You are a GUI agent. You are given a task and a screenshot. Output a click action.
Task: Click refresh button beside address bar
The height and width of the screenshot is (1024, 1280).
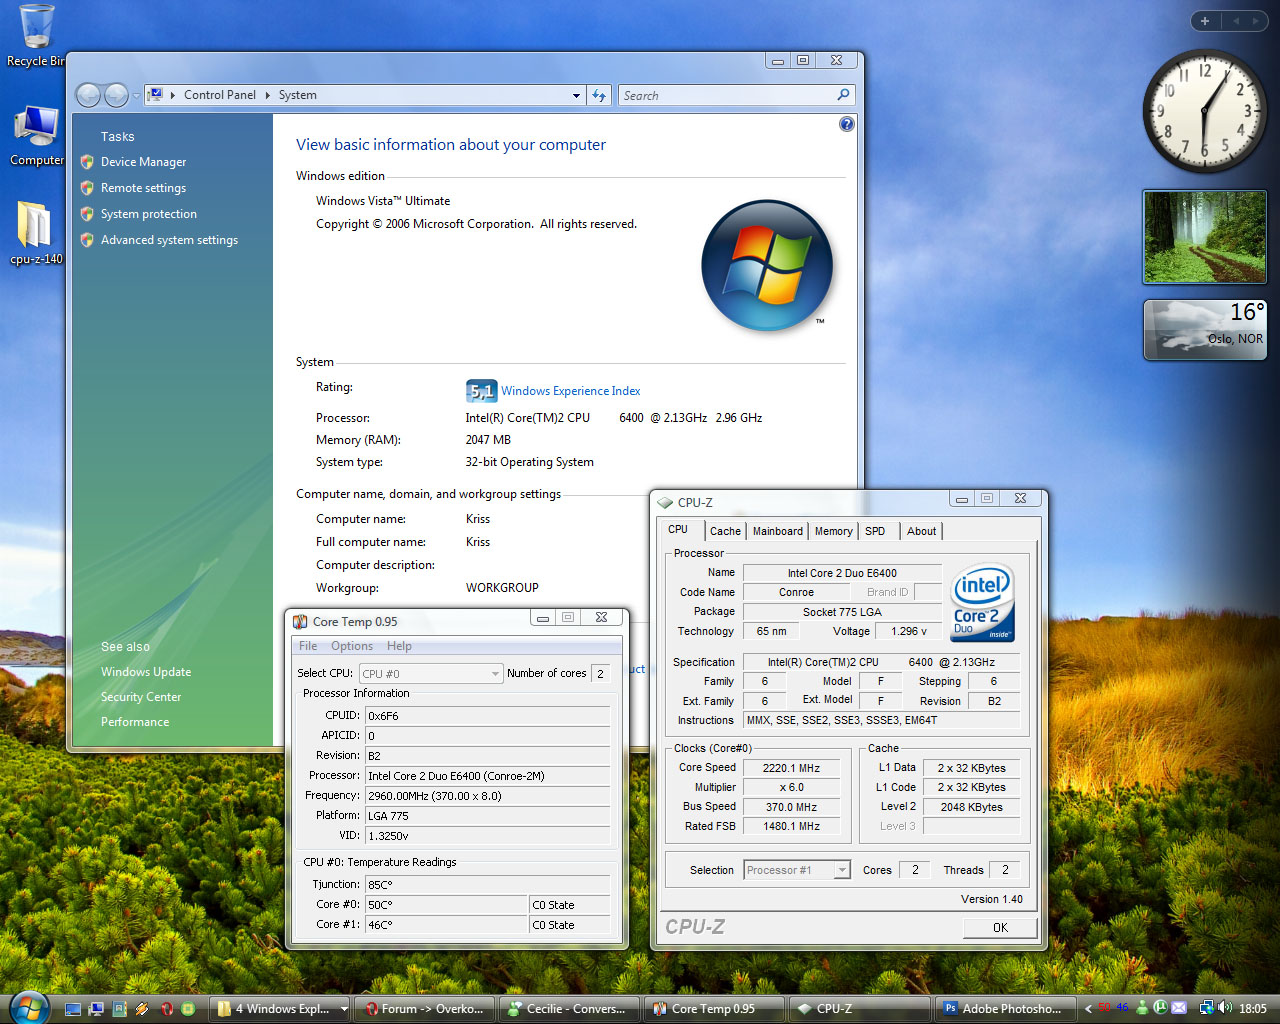coord(599,95)
